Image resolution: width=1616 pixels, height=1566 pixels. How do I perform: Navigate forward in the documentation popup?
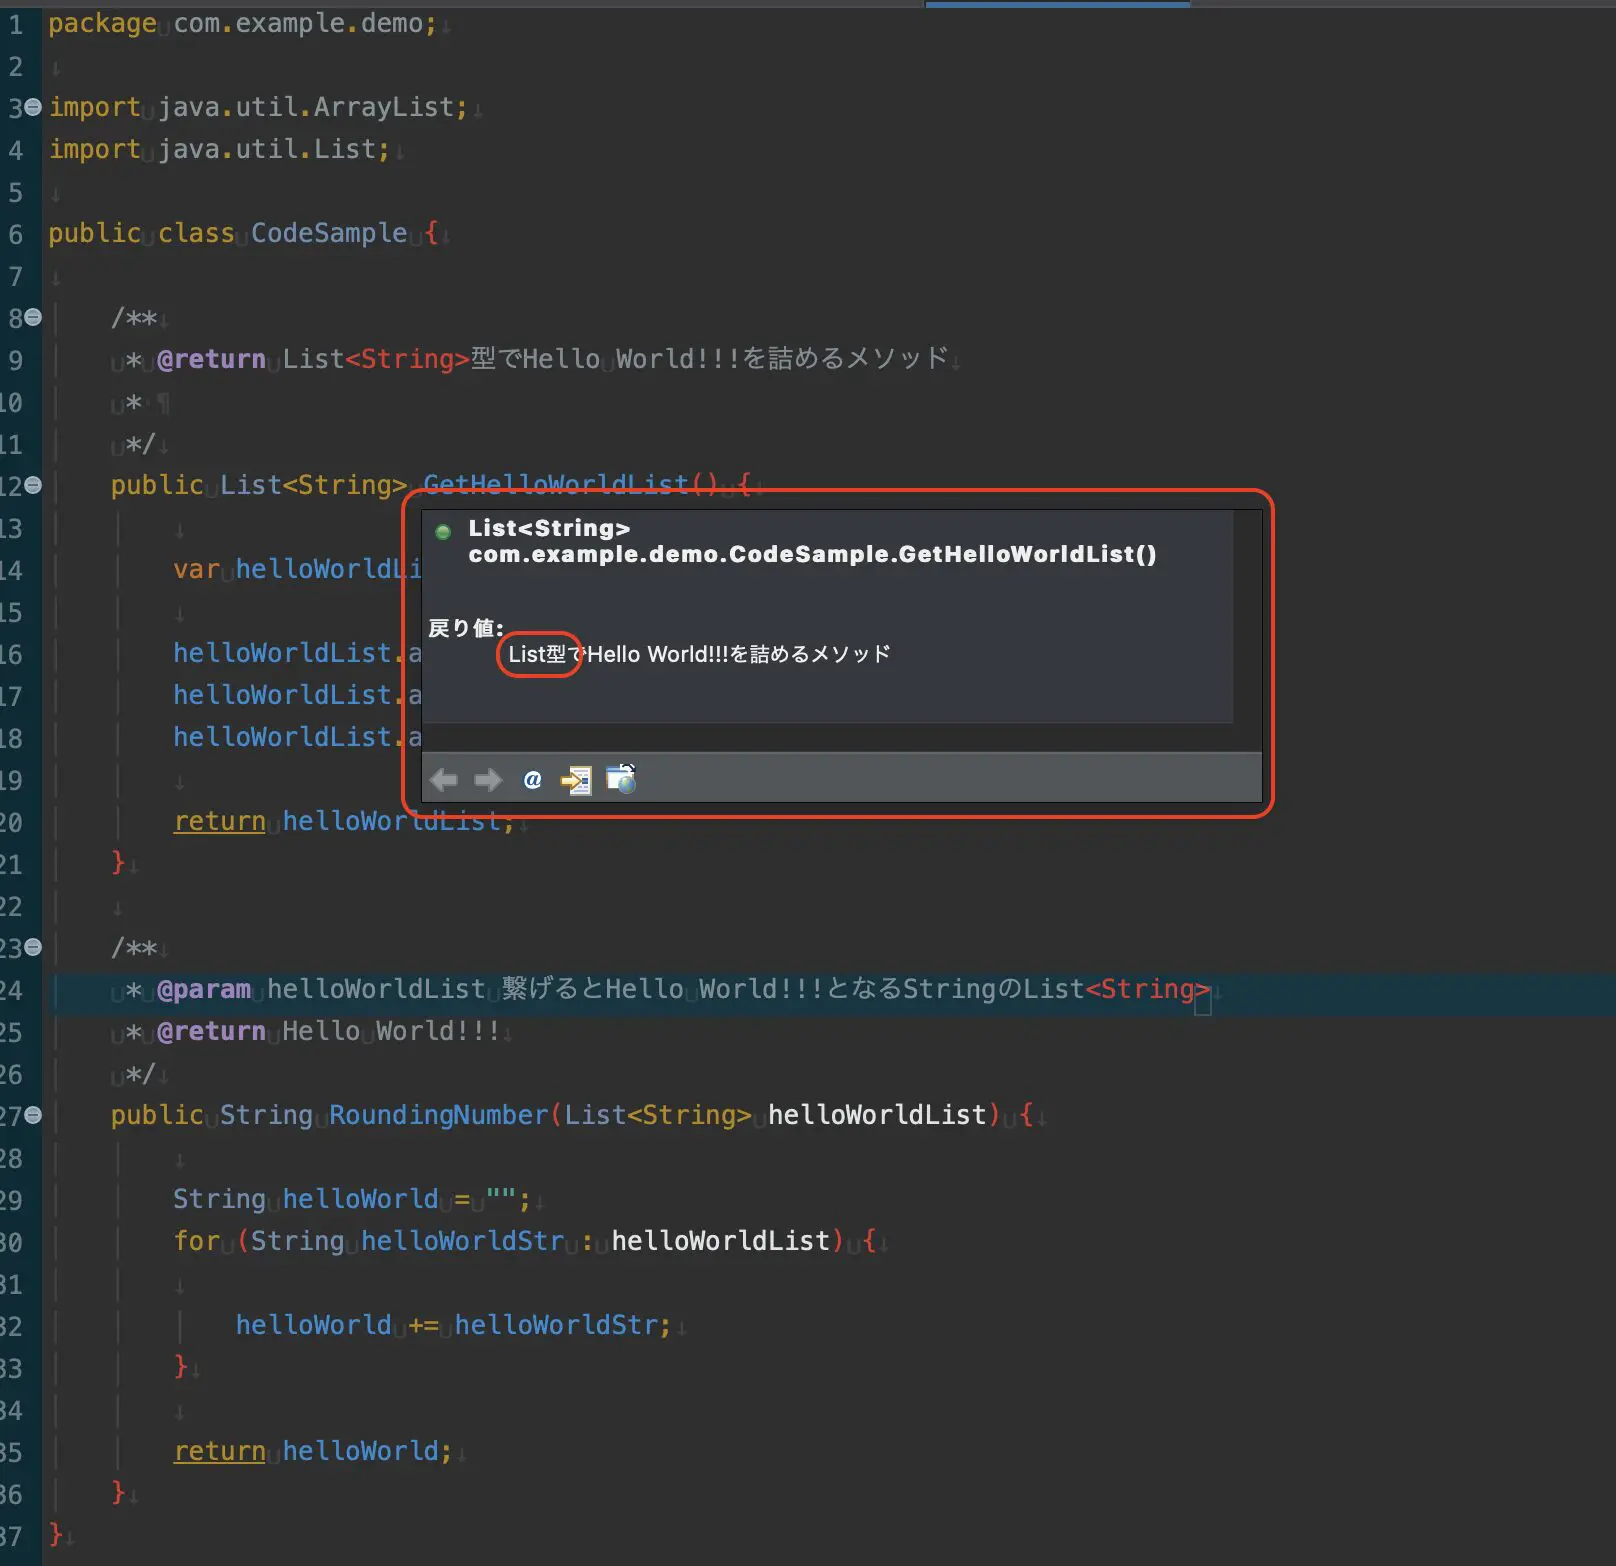tap(488, 780)
